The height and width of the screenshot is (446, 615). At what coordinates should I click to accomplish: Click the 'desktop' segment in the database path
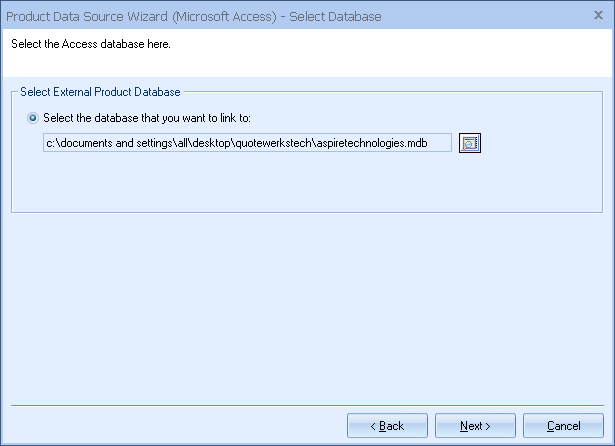point(209,143)
